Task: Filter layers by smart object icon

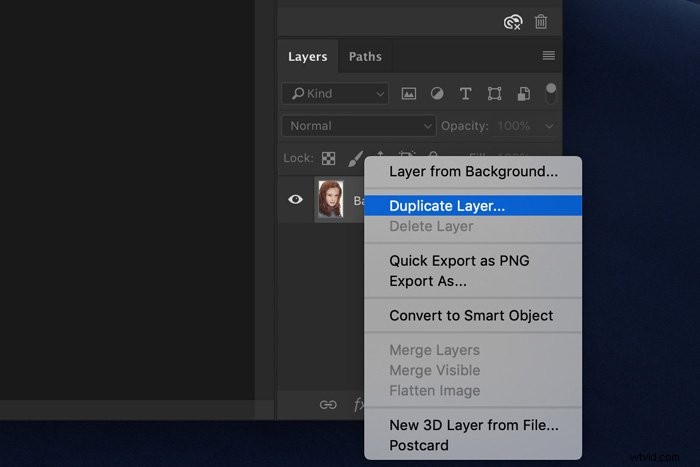Action: pyautogui.click(x=522, y=94)
